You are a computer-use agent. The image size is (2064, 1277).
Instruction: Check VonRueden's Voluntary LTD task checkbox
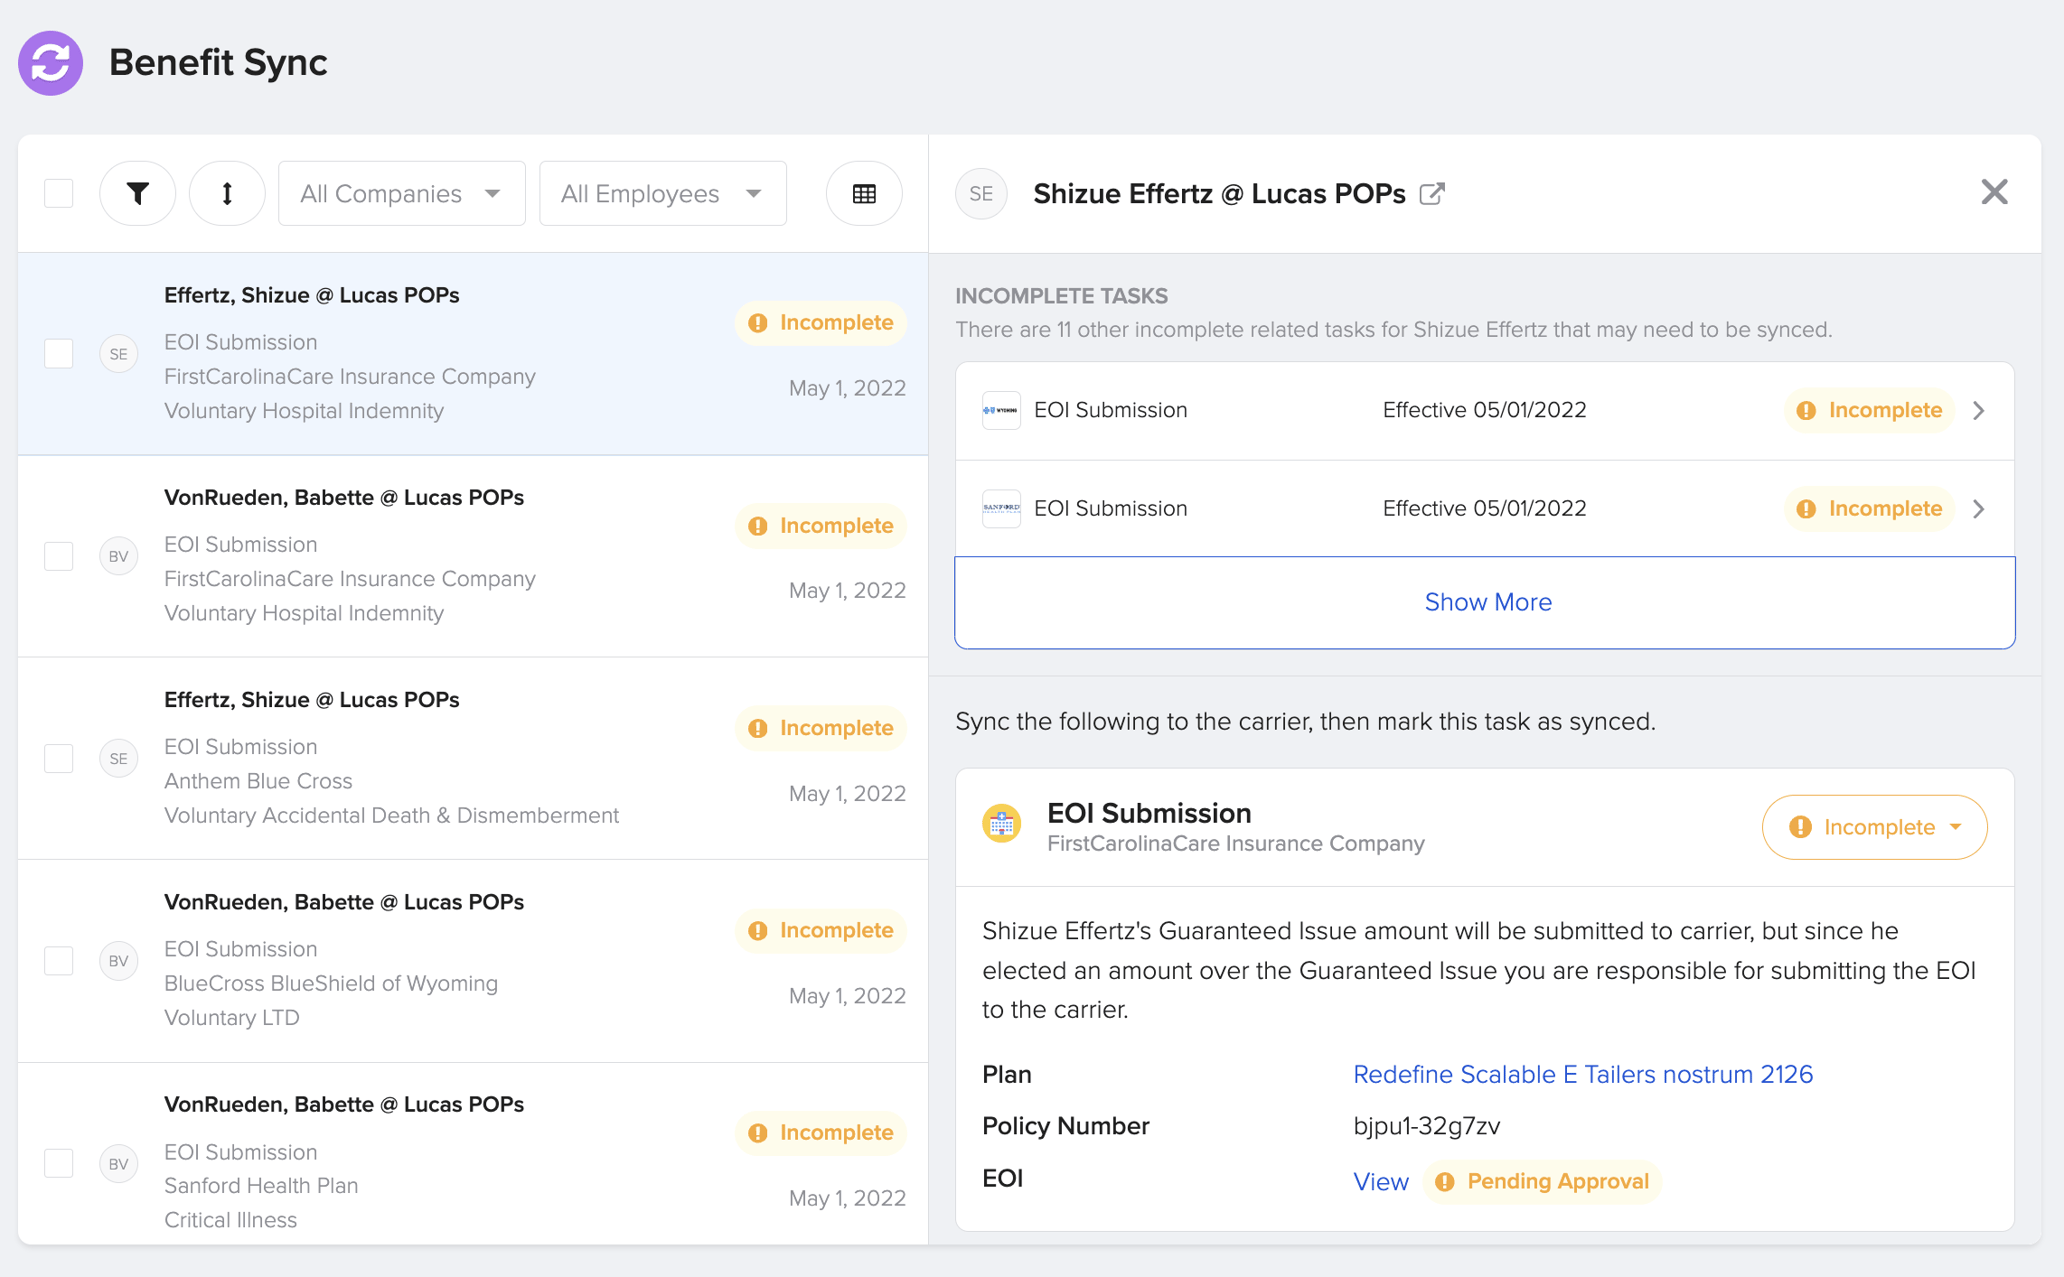tap(58, 960)
